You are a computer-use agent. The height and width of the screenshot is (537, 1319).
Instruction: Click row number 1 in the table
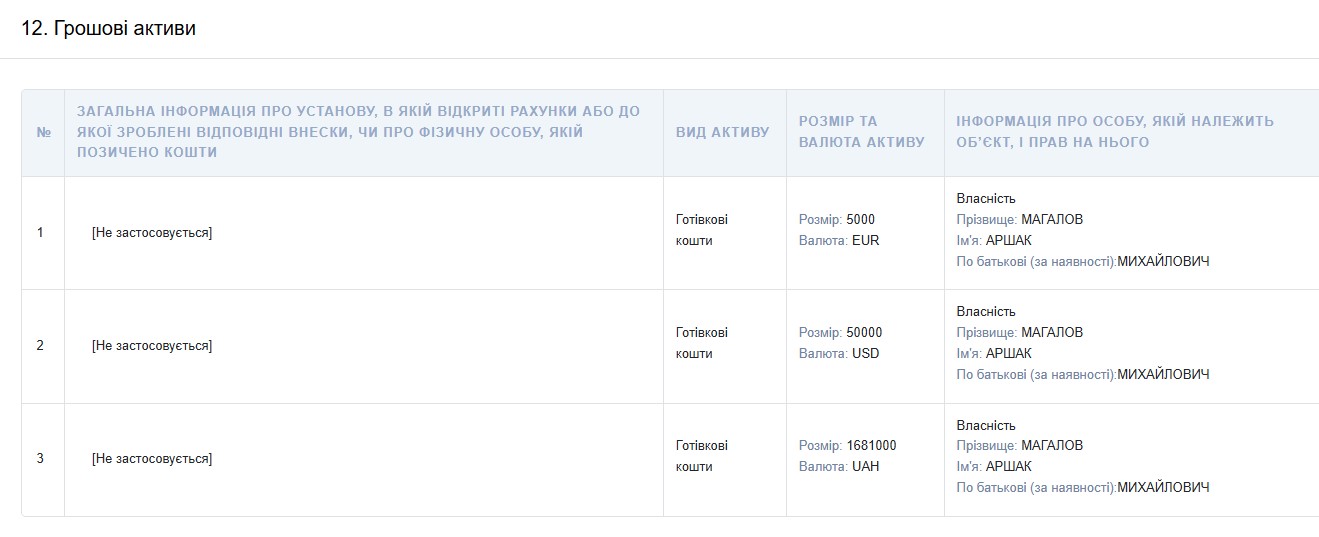(x=40, y=233)
